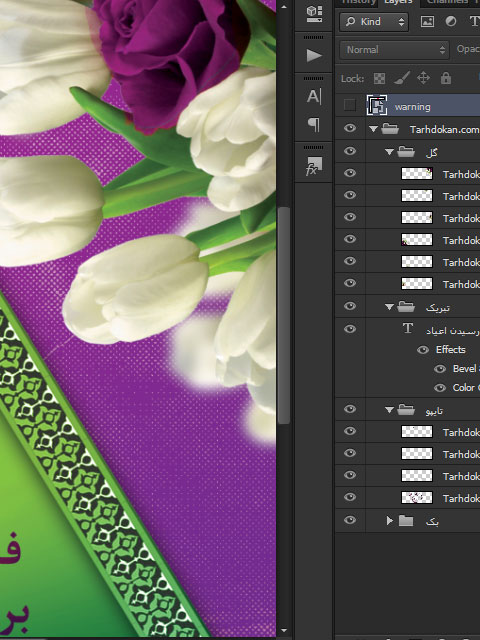Expand the بک group triangle

[389, 520]
